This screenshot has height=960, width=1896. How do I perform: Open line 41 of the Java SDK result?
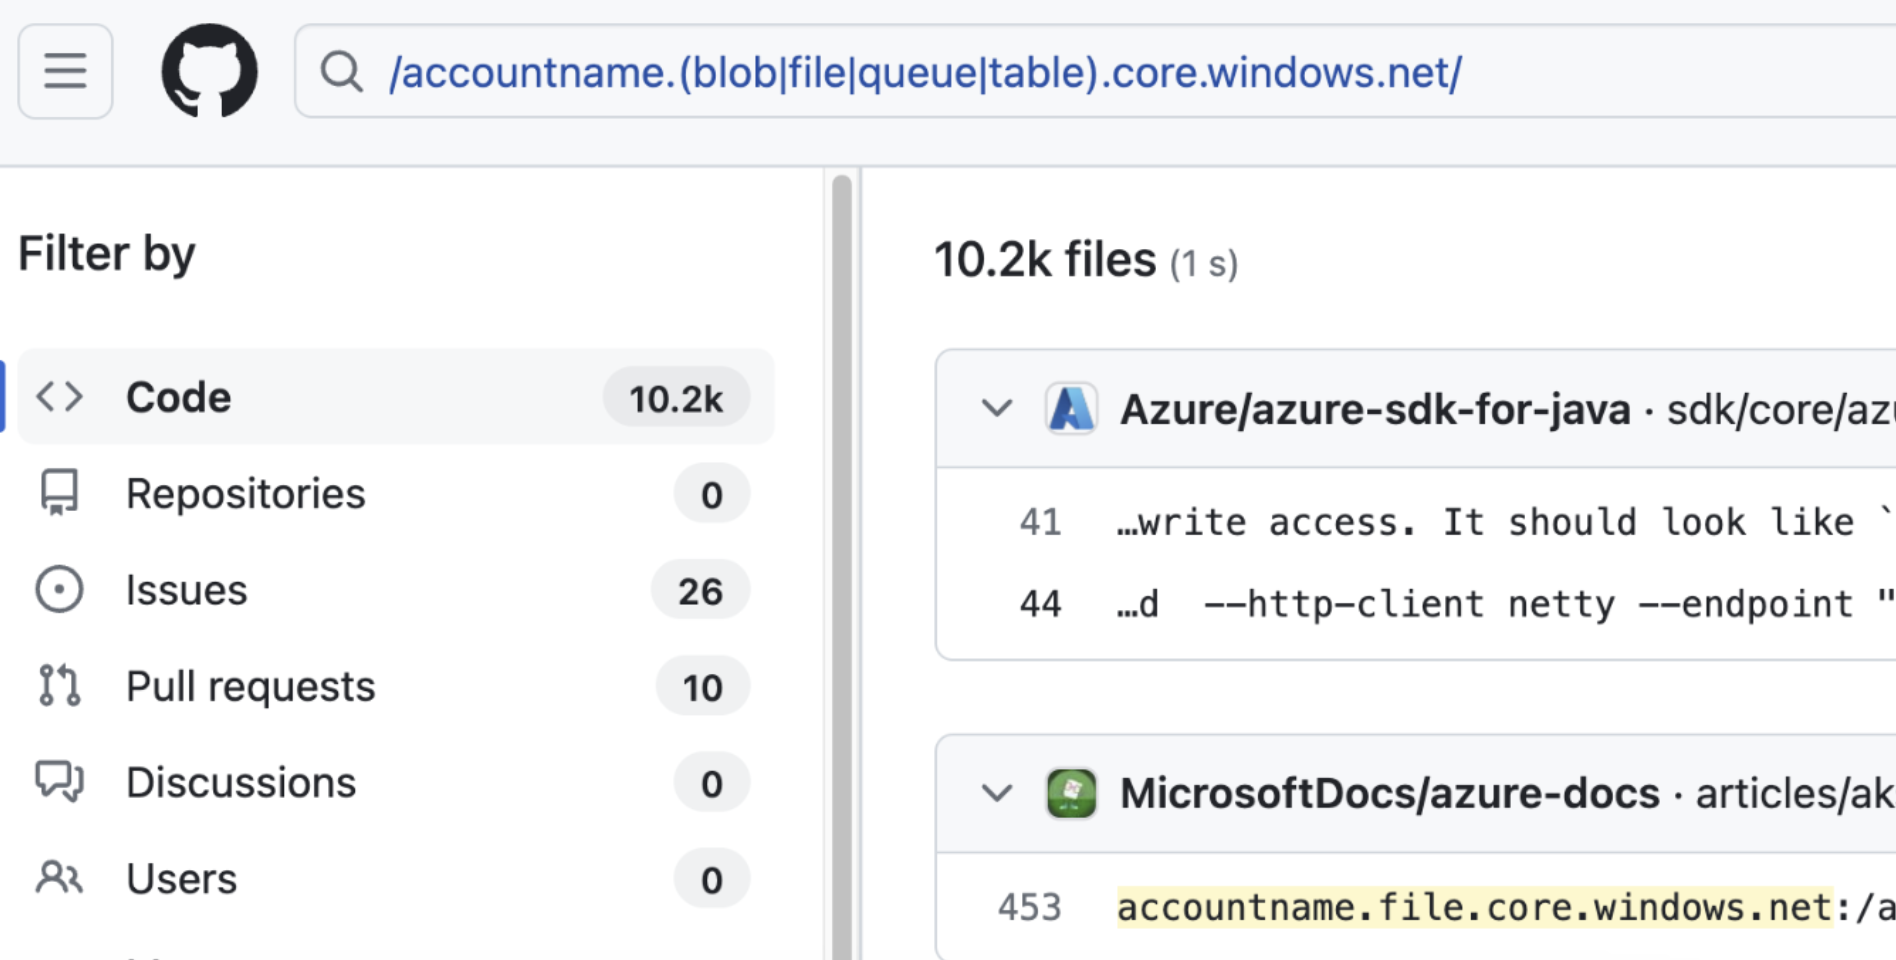pyautogui.click(x=1040, y=522)
